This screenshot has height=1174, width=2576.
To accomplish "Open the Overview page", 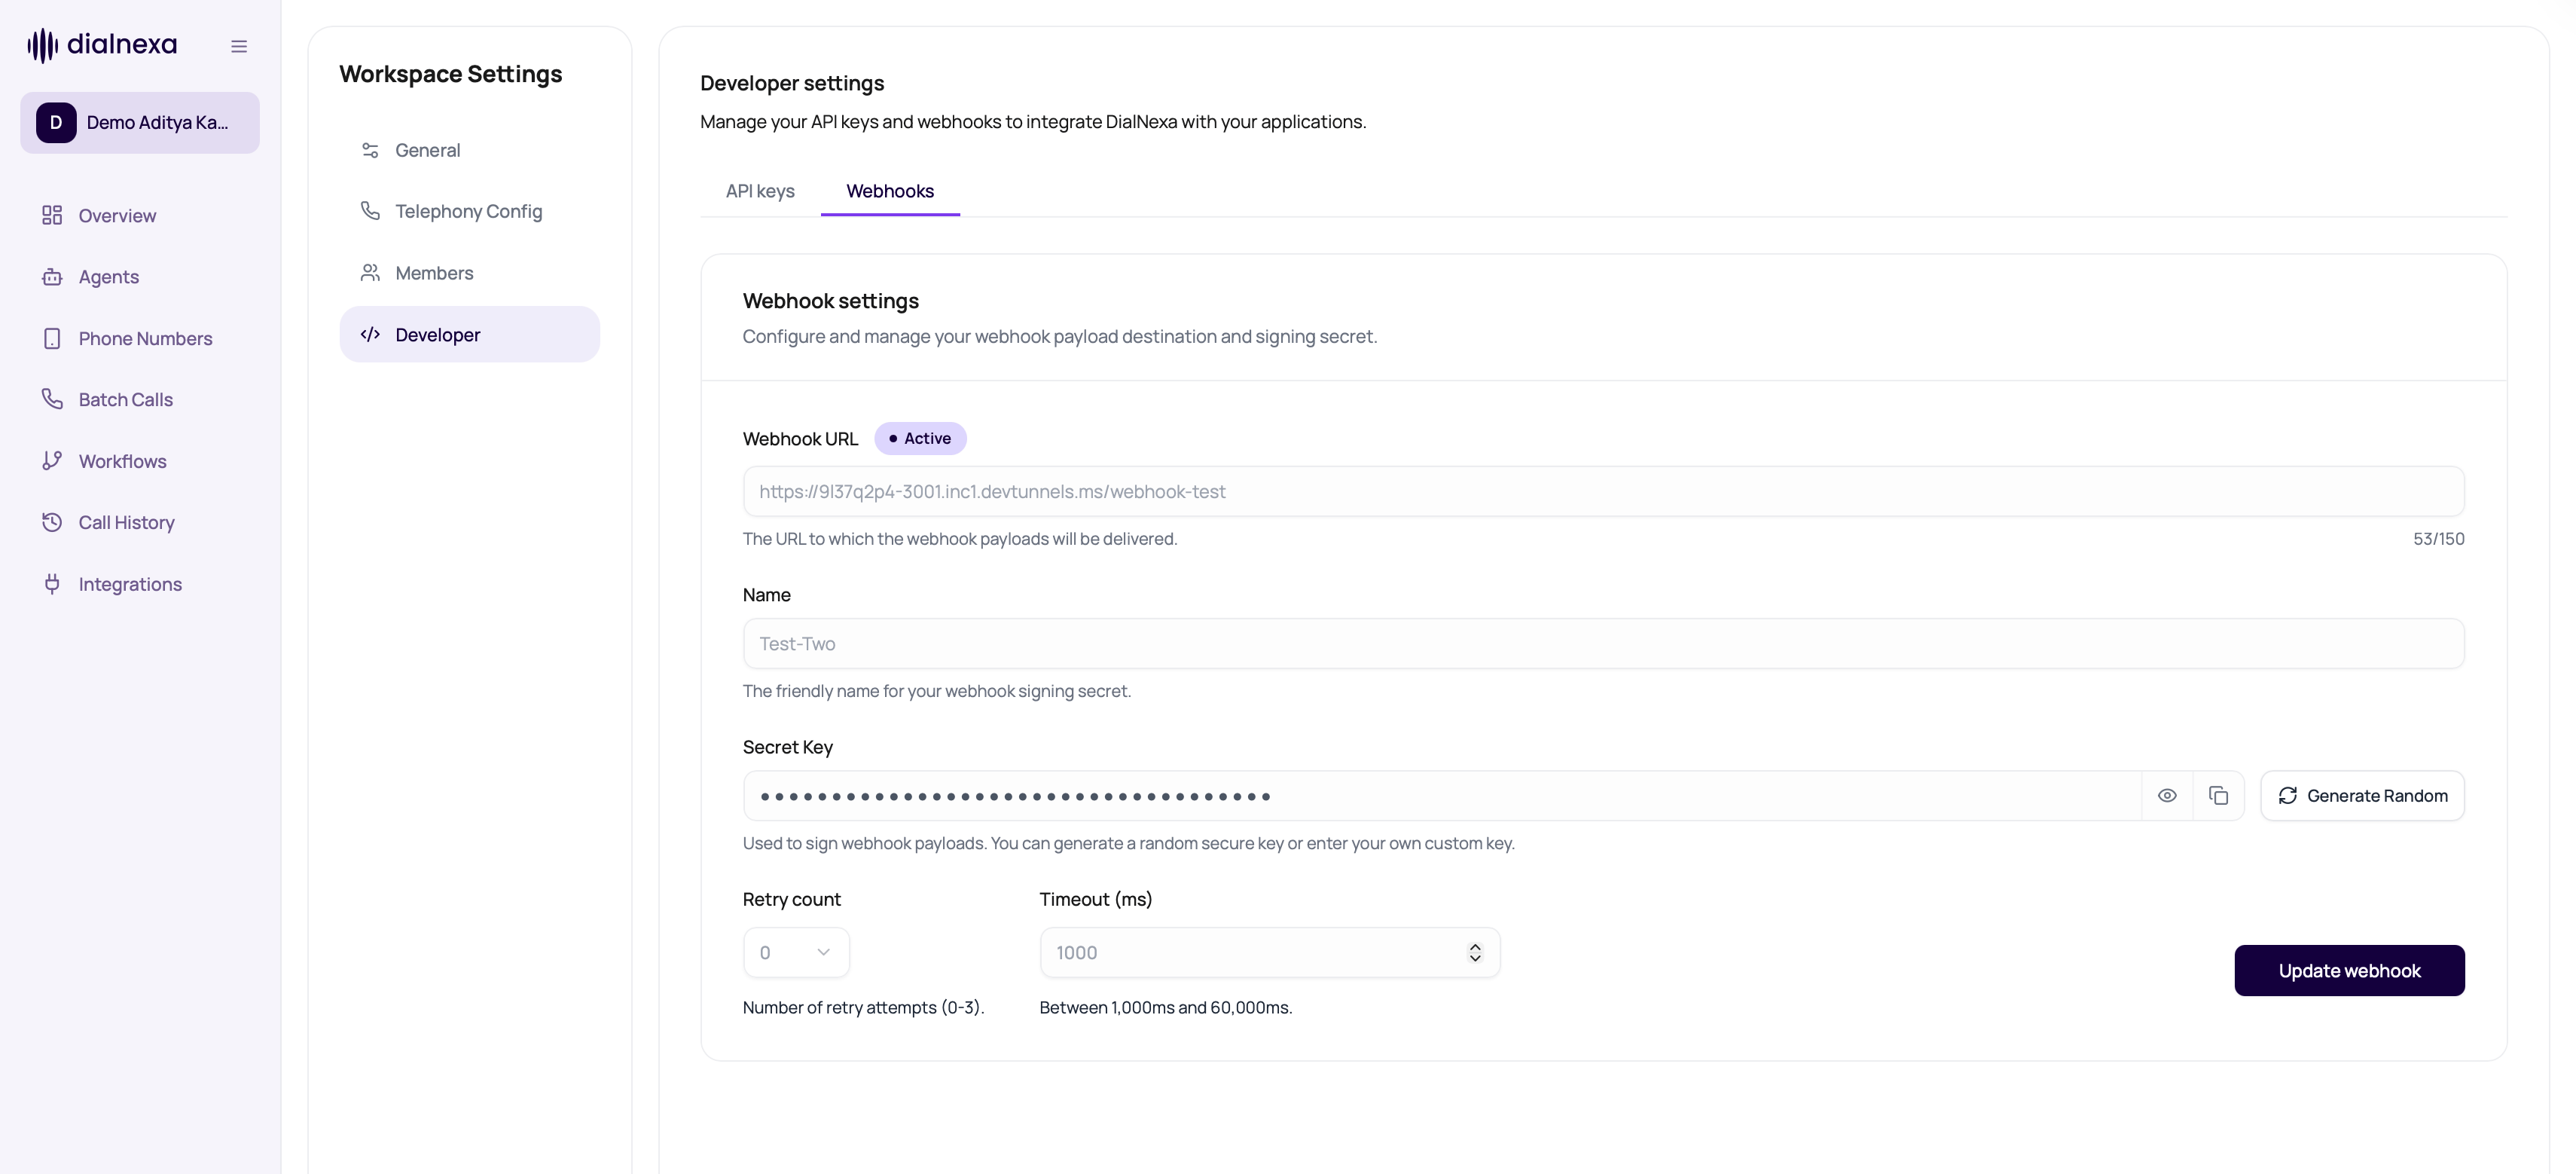I will pos(140,215).
